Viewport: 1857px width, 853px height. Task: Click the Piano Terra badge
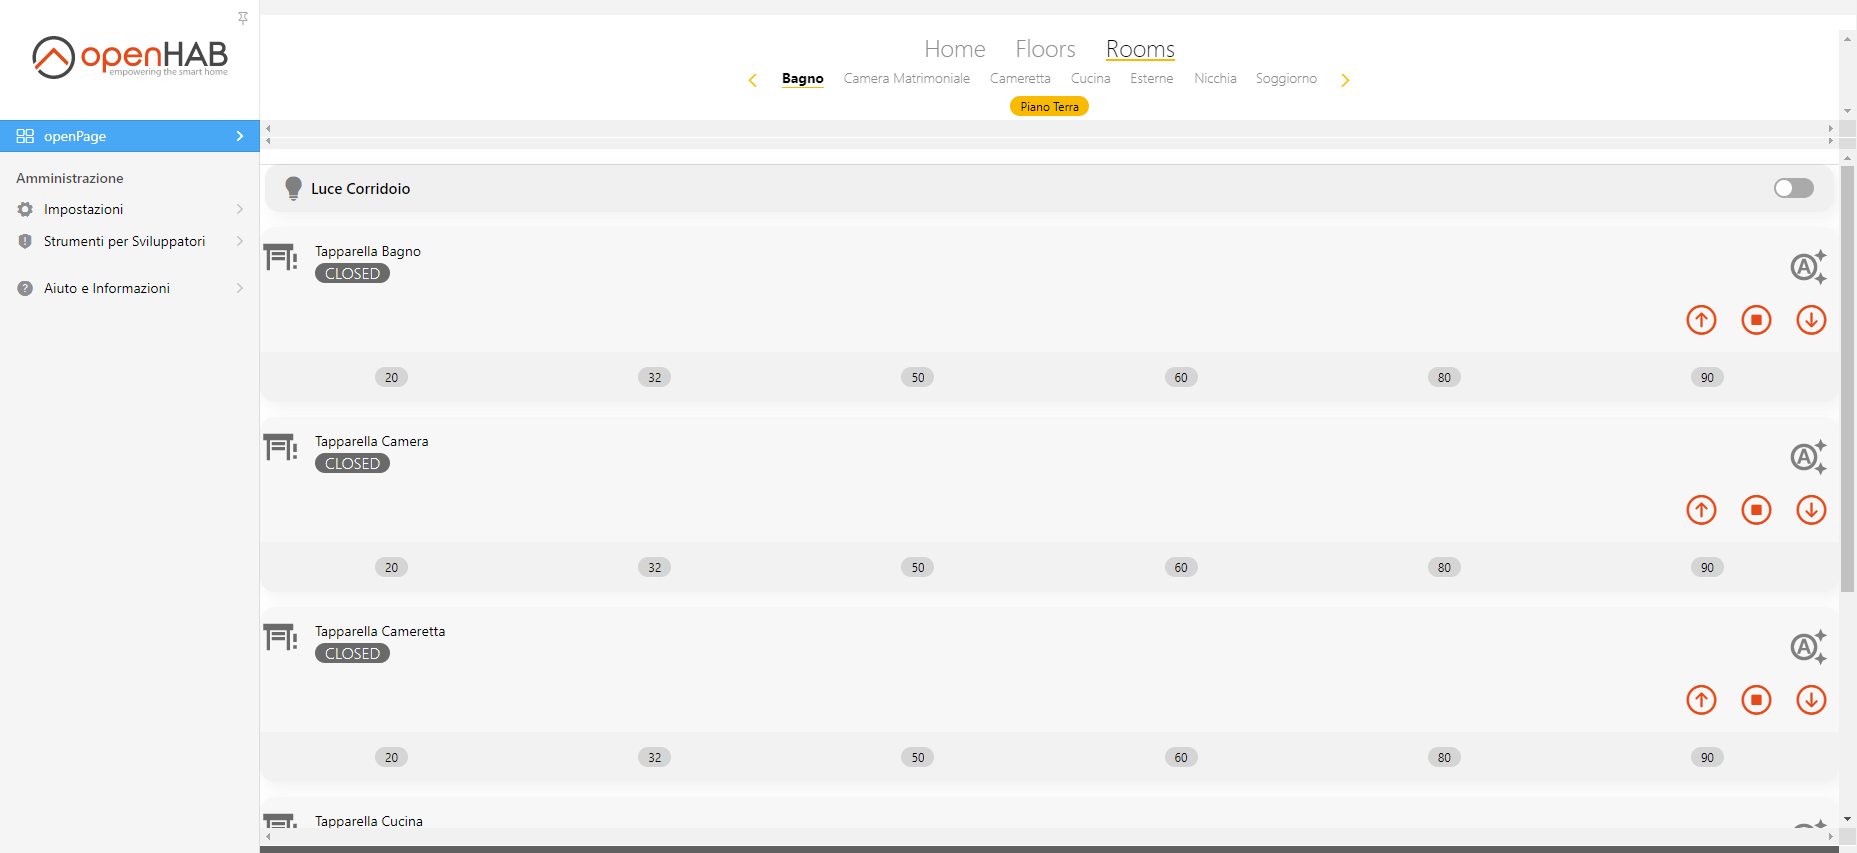point(1049,107)
